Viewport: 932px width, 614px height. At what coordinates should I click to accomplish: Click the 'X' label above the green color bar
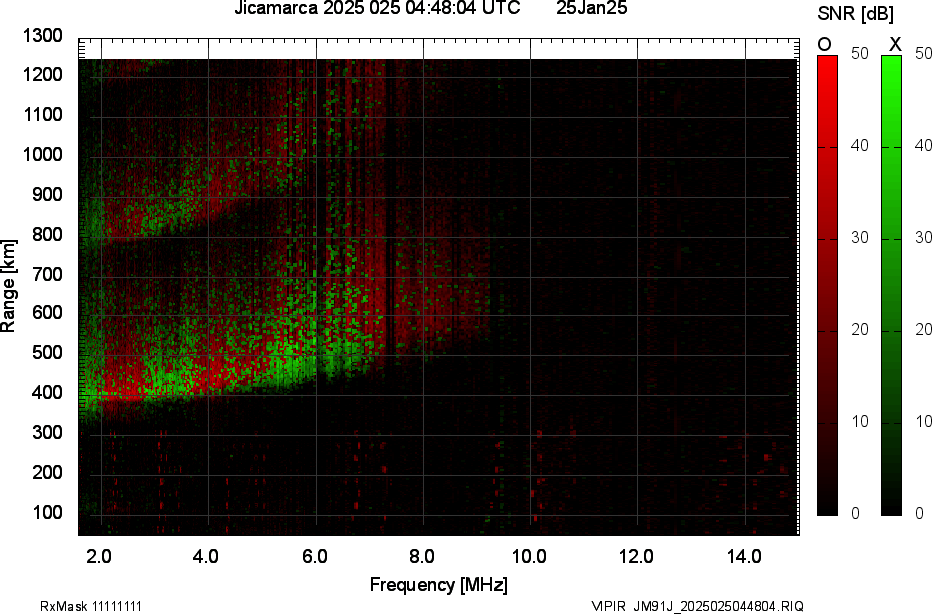[895, 44]
